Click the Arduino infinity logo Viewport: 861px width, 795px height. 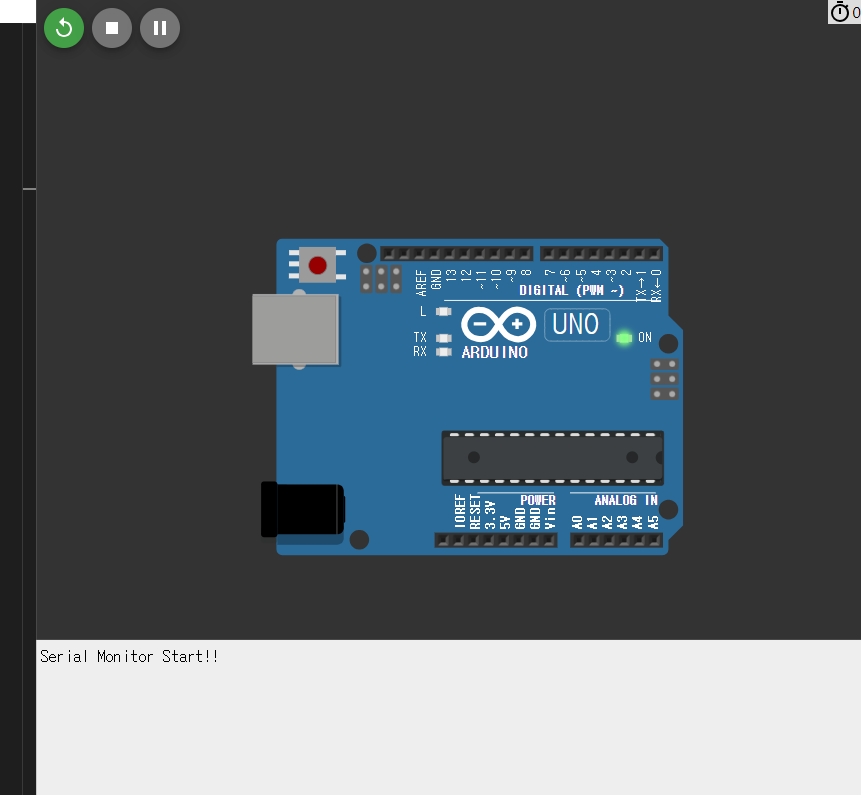[499, 324]
